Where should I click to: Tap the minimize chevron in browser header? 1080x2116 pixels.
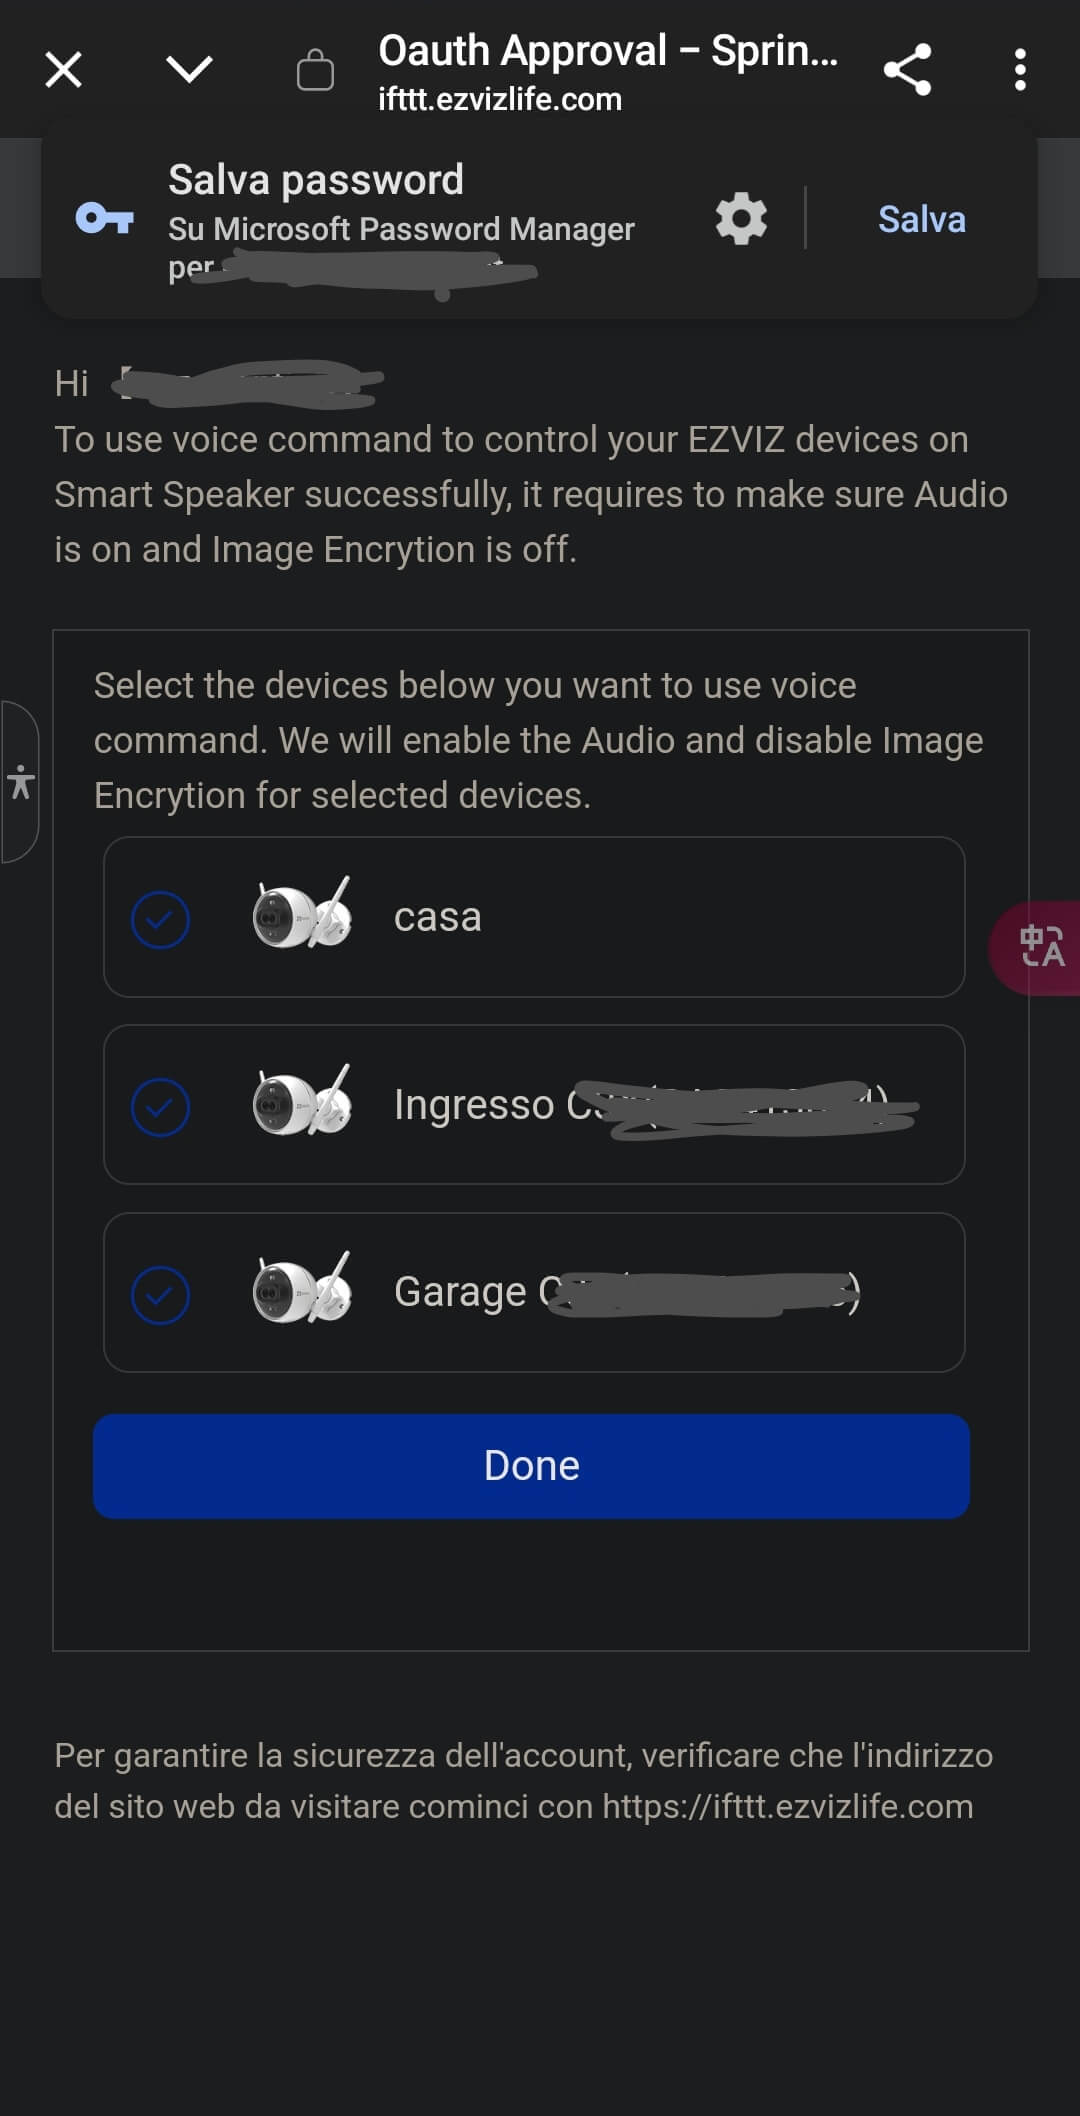pyautogui.click(x=189, y=70)
